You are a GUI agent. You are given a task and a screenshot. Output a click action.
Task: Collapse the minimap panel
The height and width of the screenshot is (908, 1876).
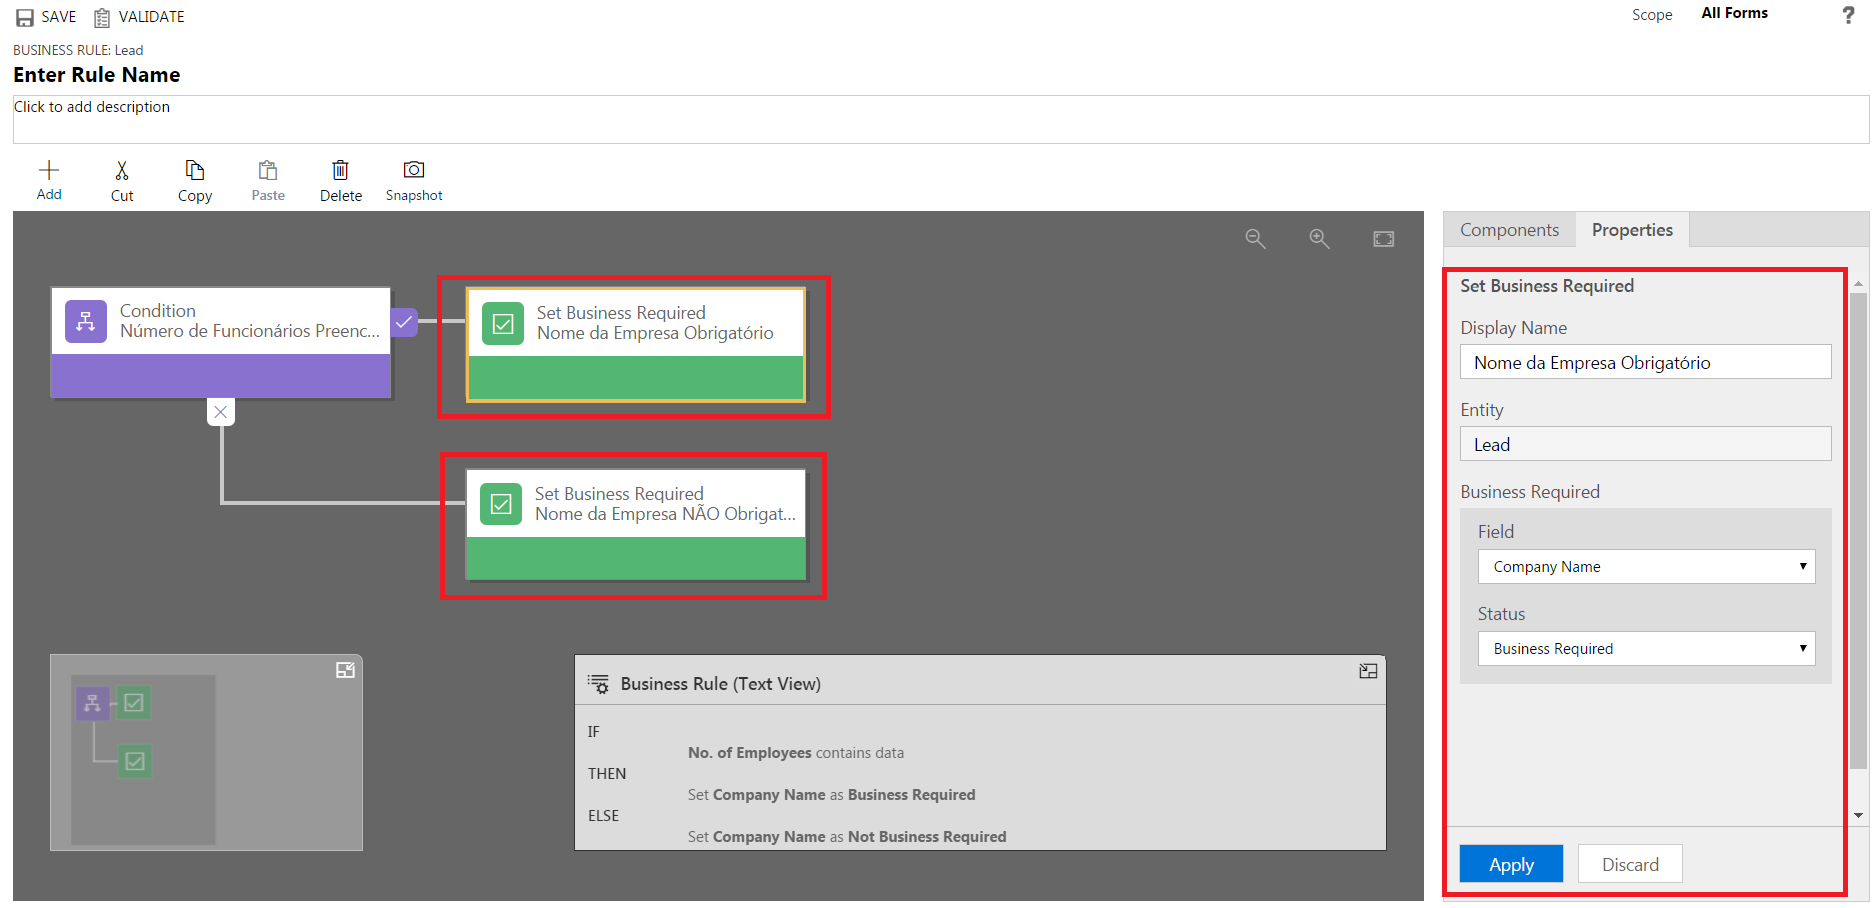tap(345, 670)
